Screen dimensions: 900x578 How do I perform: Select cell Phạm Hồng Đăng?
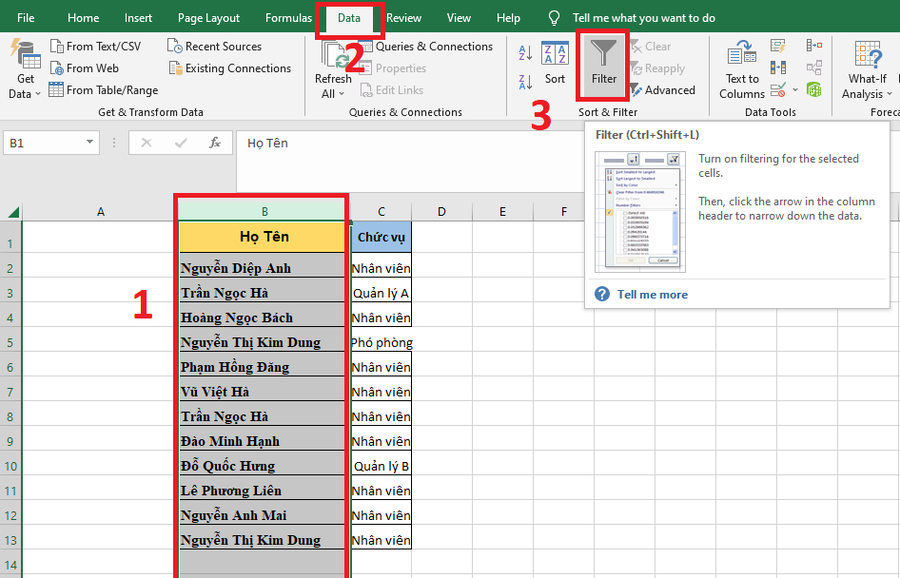tap(262, 366)
